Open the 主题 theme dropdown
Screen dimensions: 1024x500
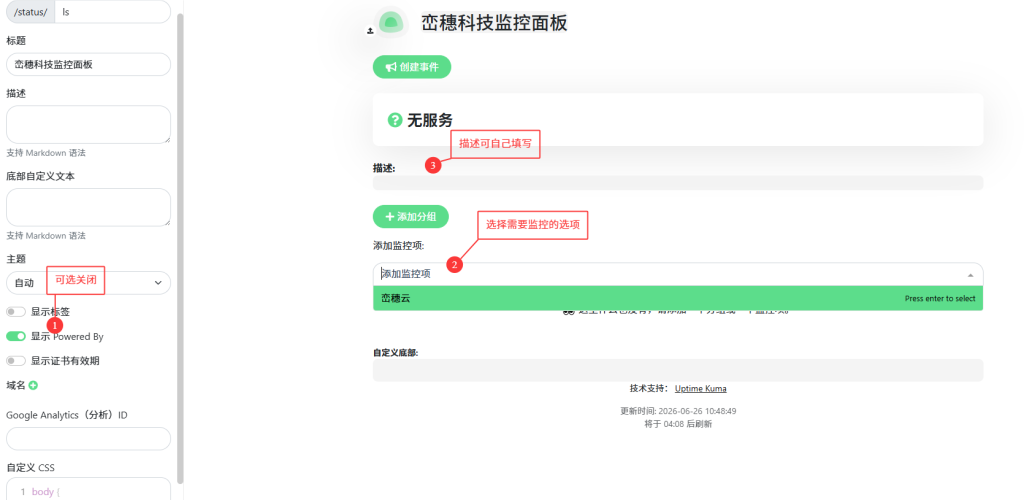(88, 283)
